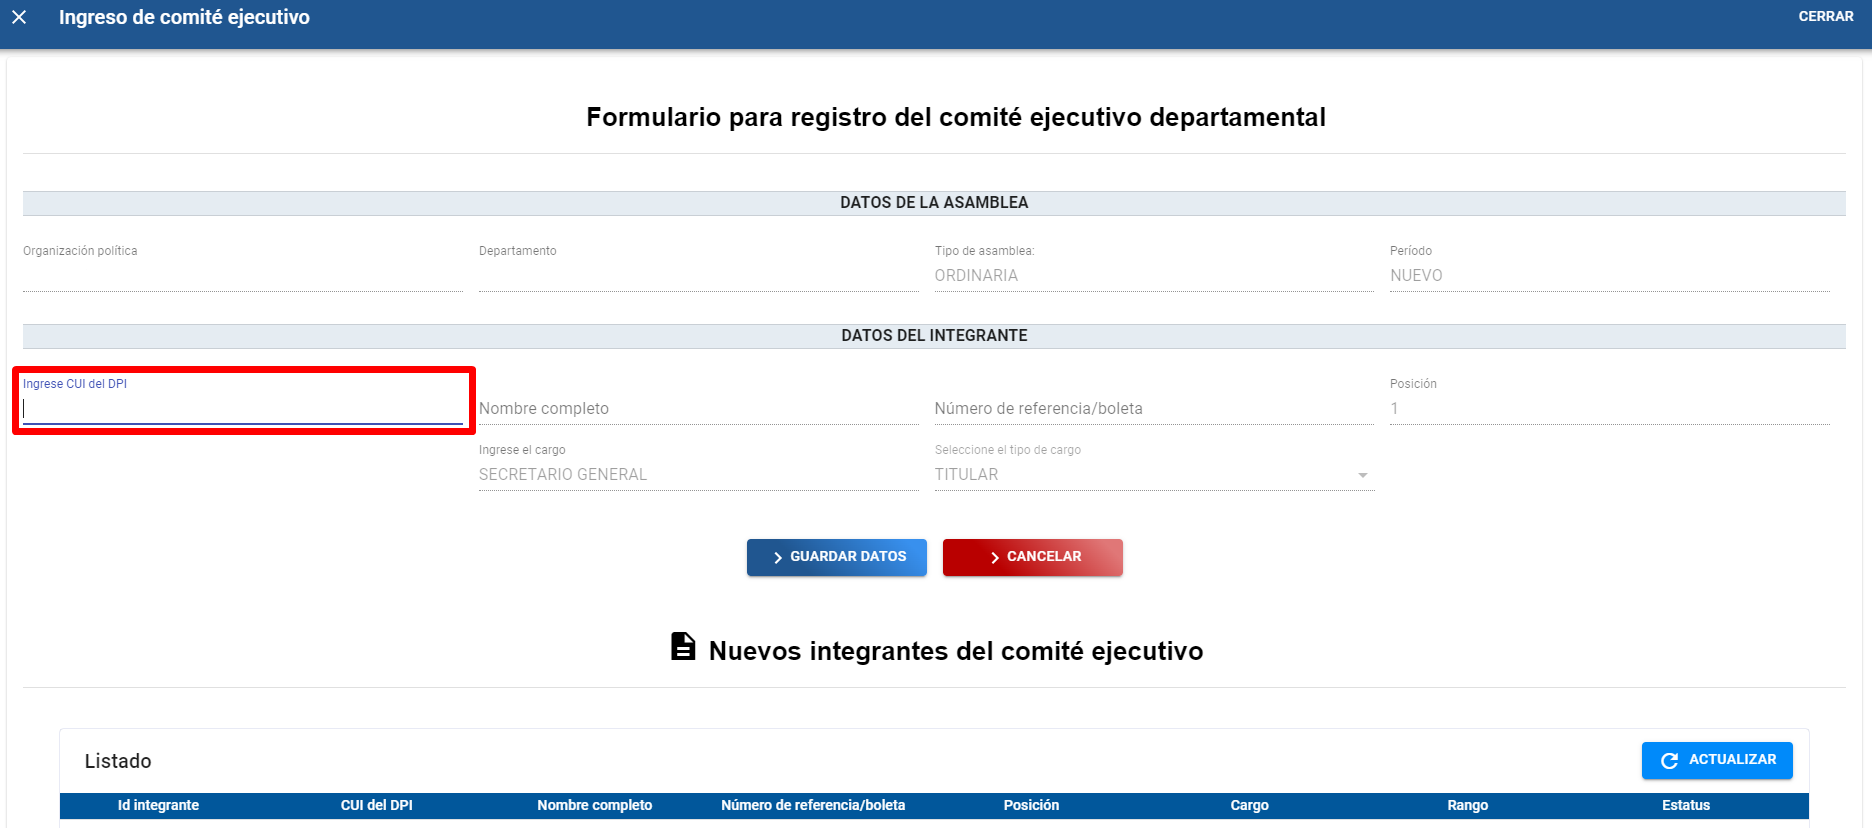Click the Período field
The image size is (1872, 828).
pos(1608,276)
